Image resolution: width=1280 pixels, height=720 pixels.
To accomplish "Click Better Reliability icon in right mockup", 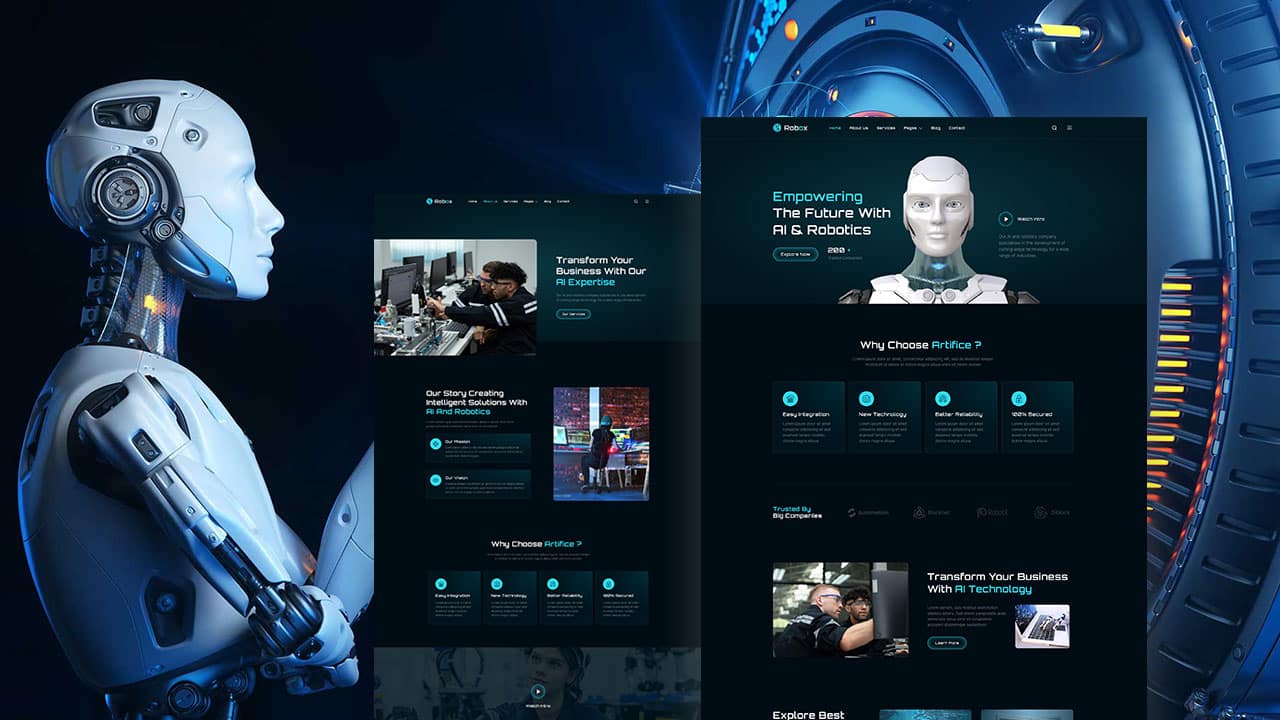I will coord(942,398).
